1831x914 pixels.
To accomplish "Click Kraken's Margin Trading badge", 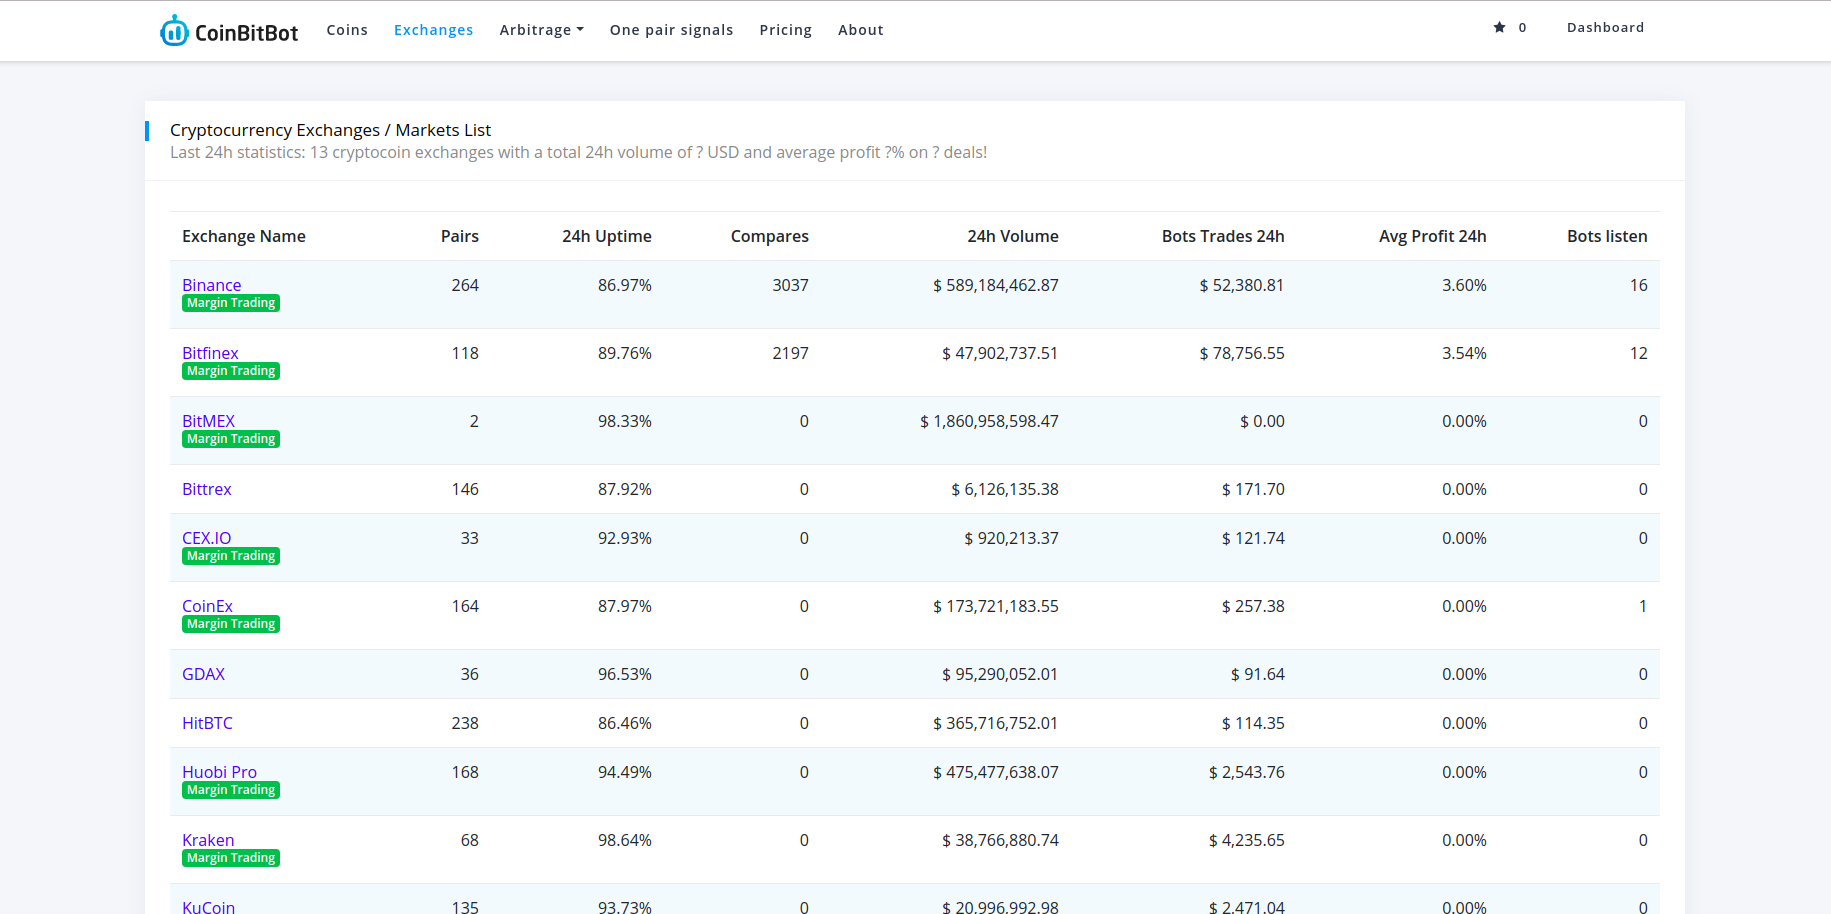I will point(231,858).
